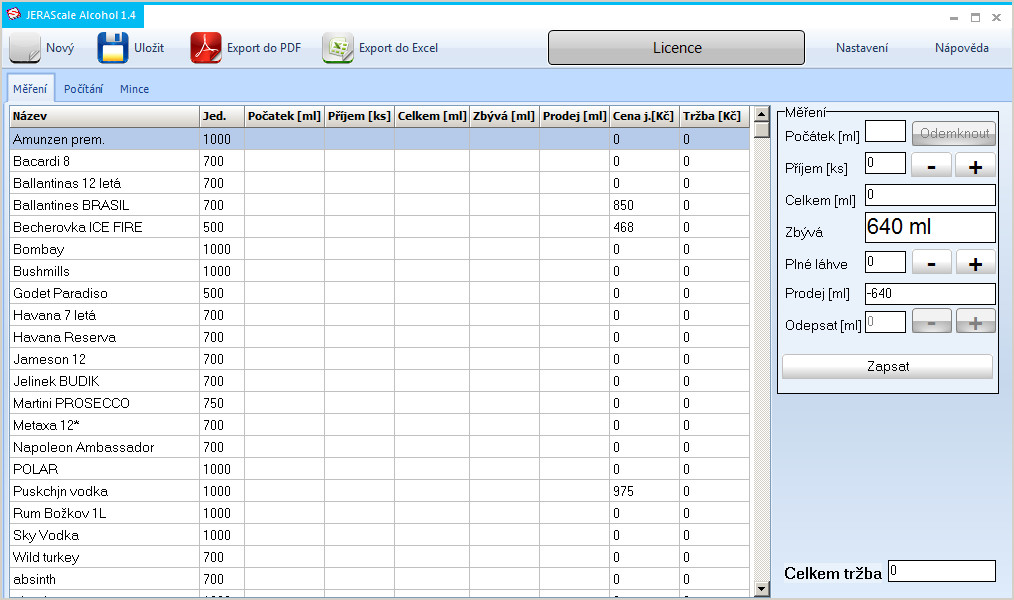Viewport: 1014px width, 600px height.
Task: Click the Zbývá [ml] column header
Action: point(504,116)
